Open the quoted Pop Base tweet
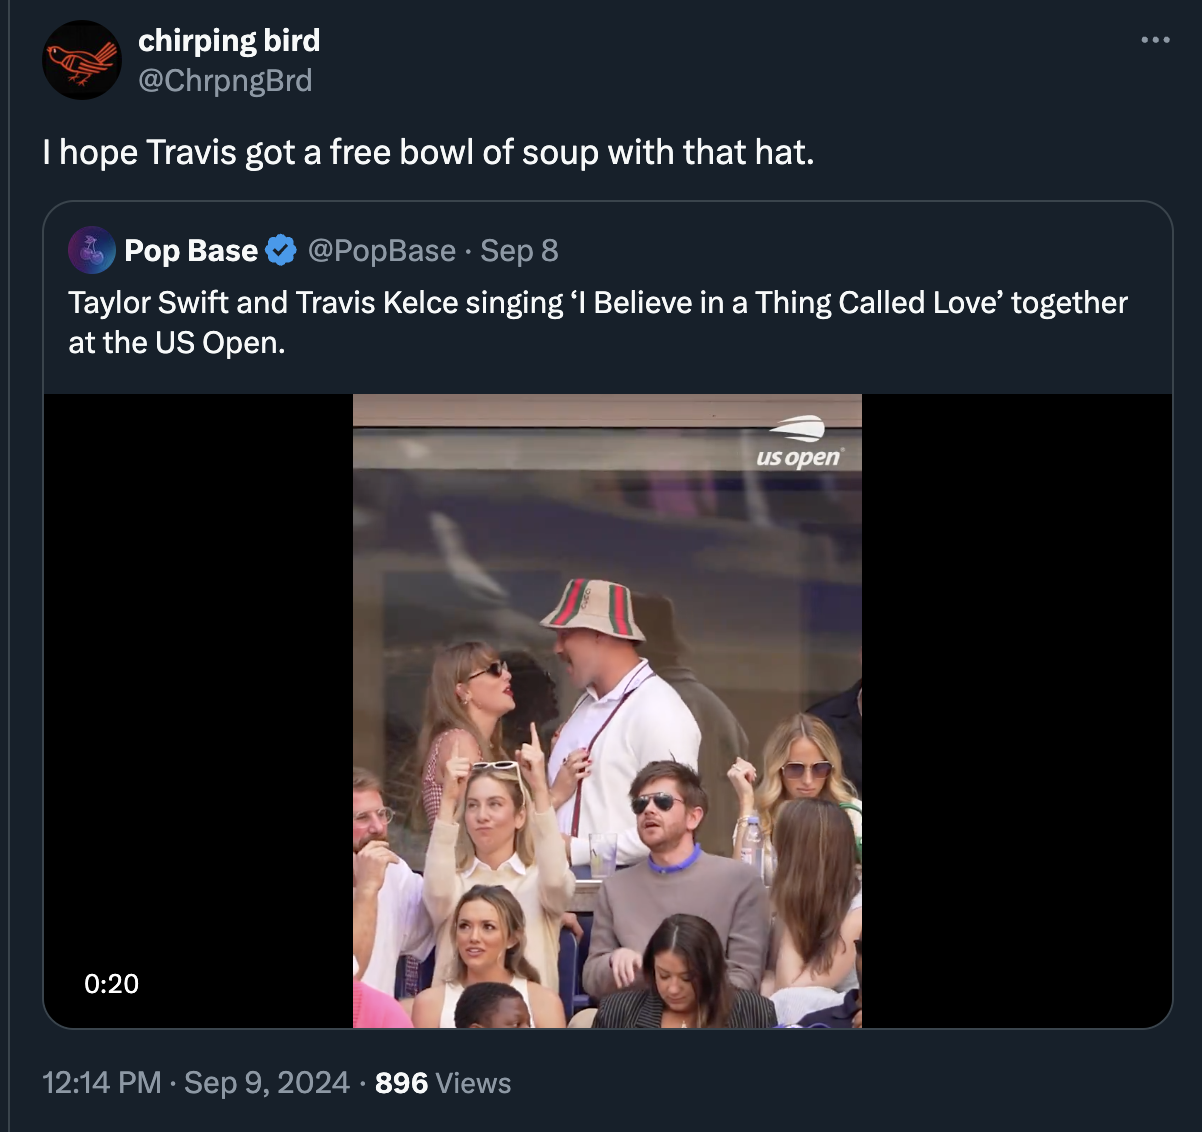1202x1132 pixels. (x=600, y=320)
